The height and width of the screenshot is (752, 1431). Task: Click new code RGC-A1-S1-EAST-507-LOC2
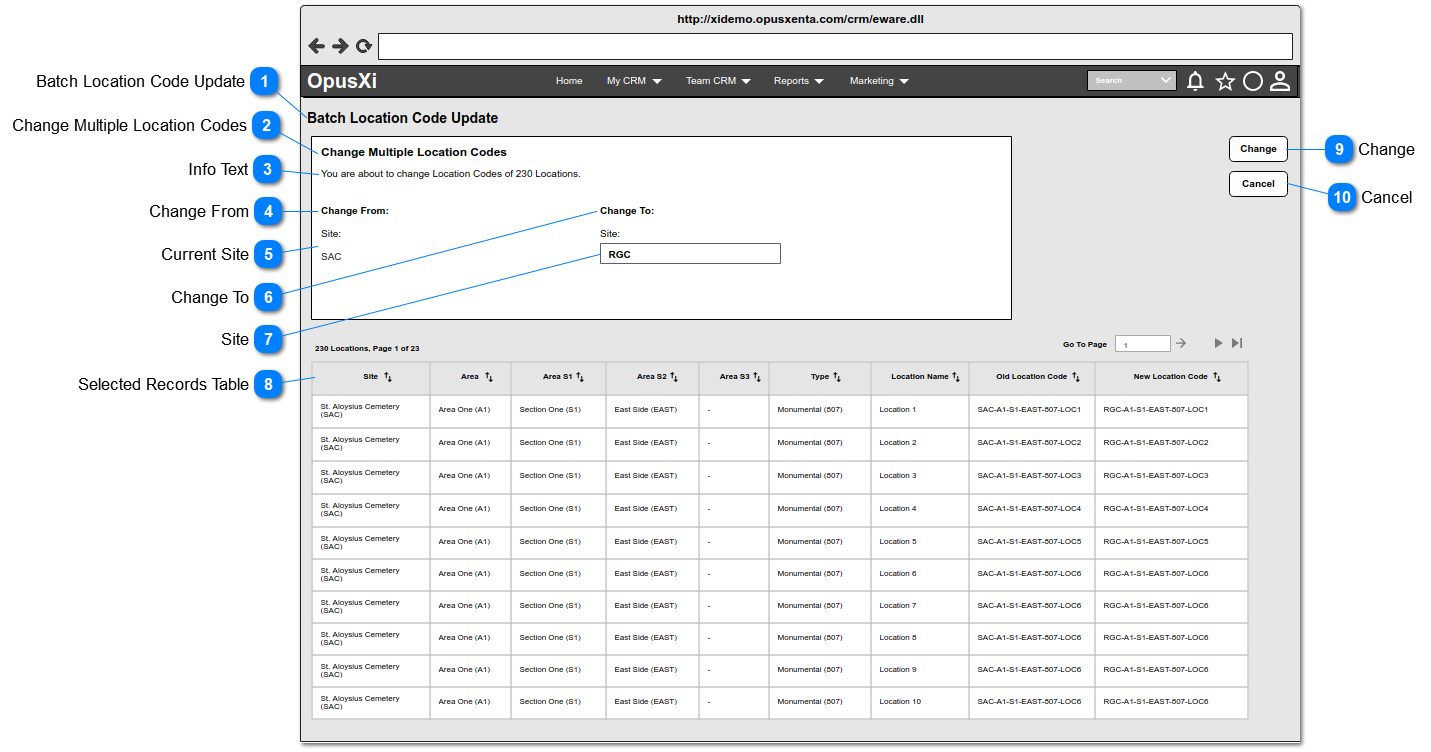pos(1155,443)
